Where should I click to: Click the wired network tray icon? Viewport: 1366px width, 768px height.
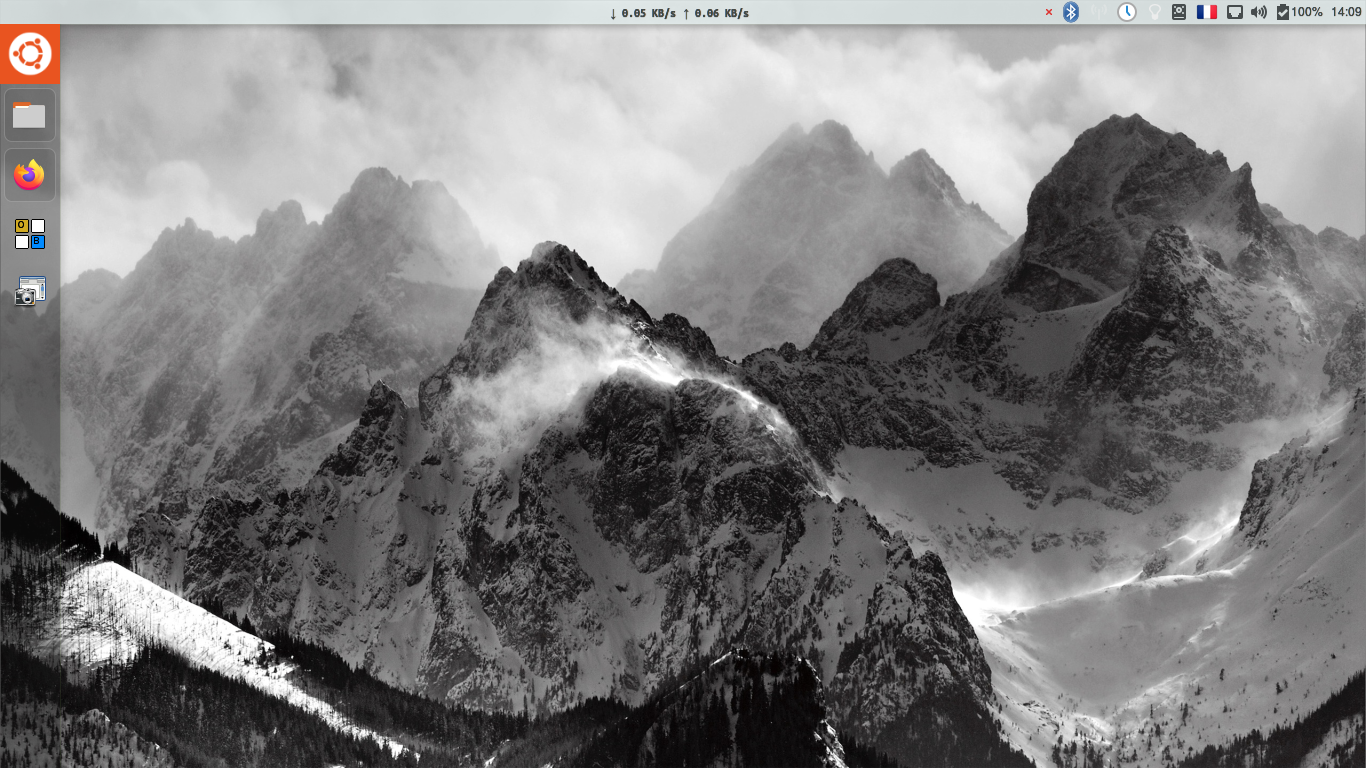pyautogui.click(x=1235, y=12)
